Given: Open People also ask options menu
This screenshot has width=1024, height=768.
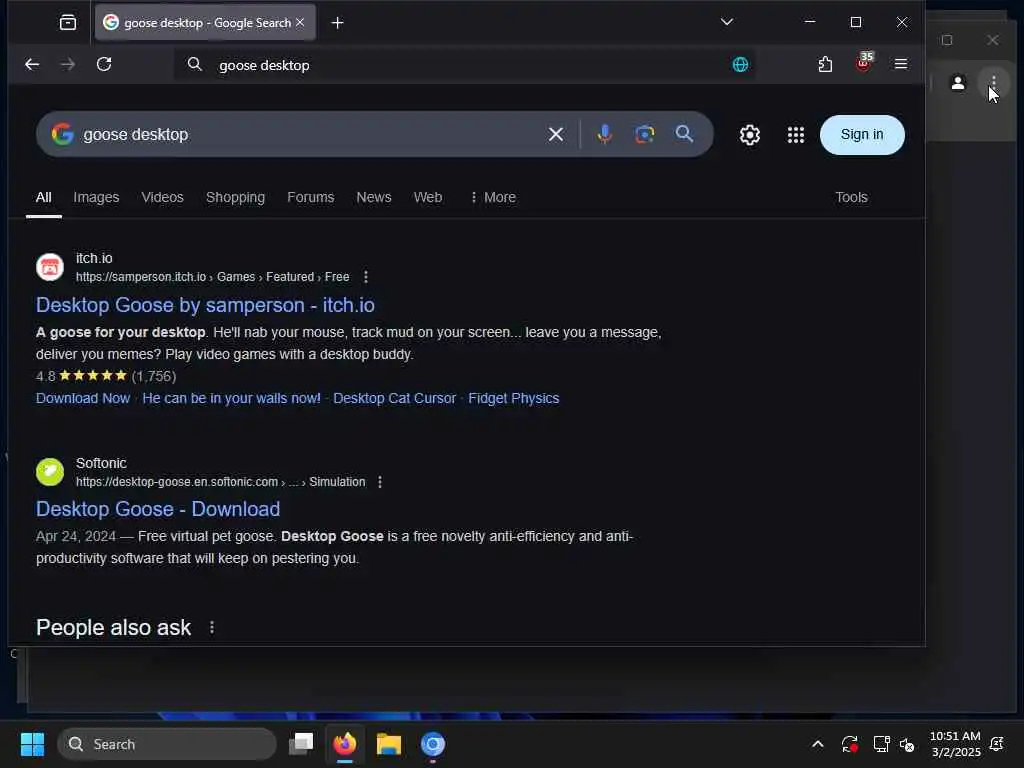Looking at the screenshot, I should click(x=212, y=627).
